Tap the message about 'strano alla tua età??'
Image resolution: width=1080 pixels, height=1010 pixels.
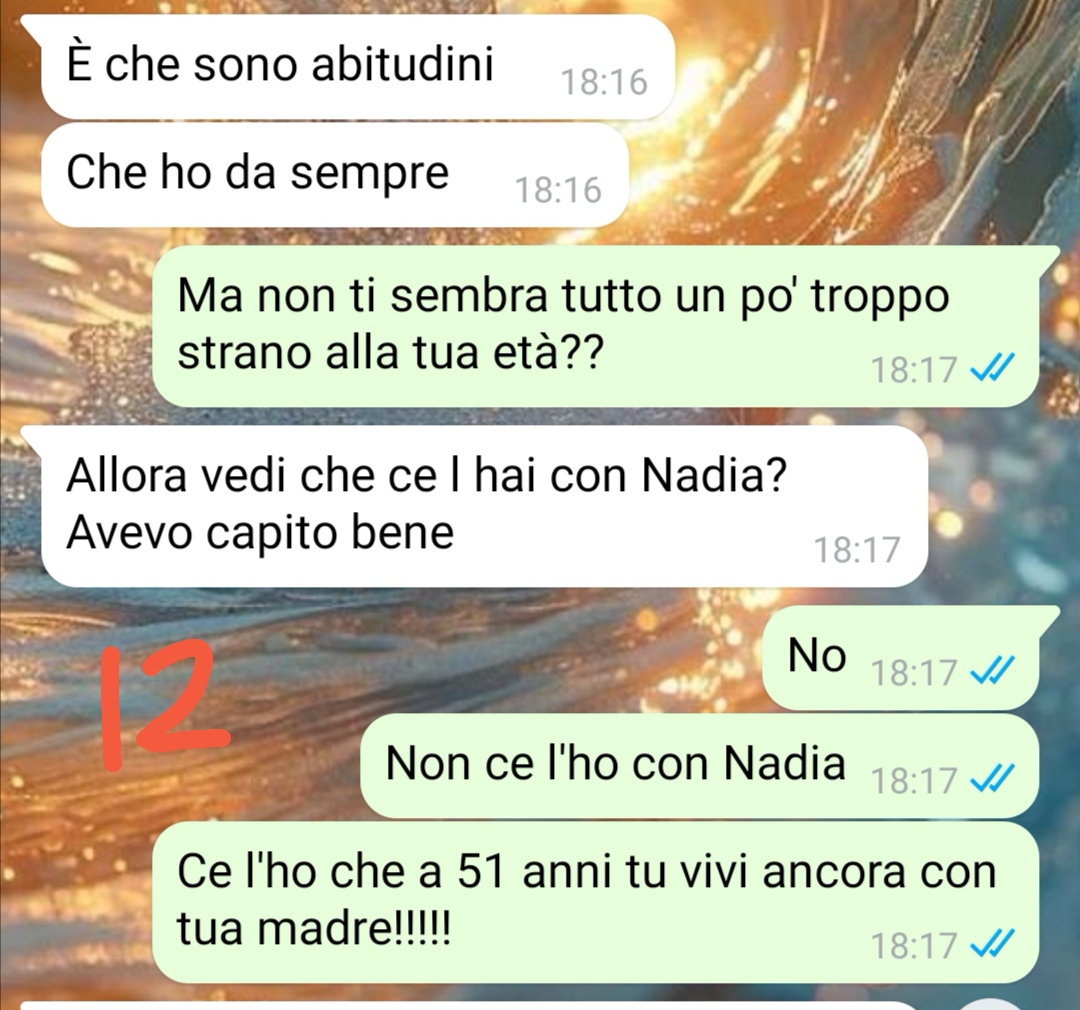tap(596, 326)
